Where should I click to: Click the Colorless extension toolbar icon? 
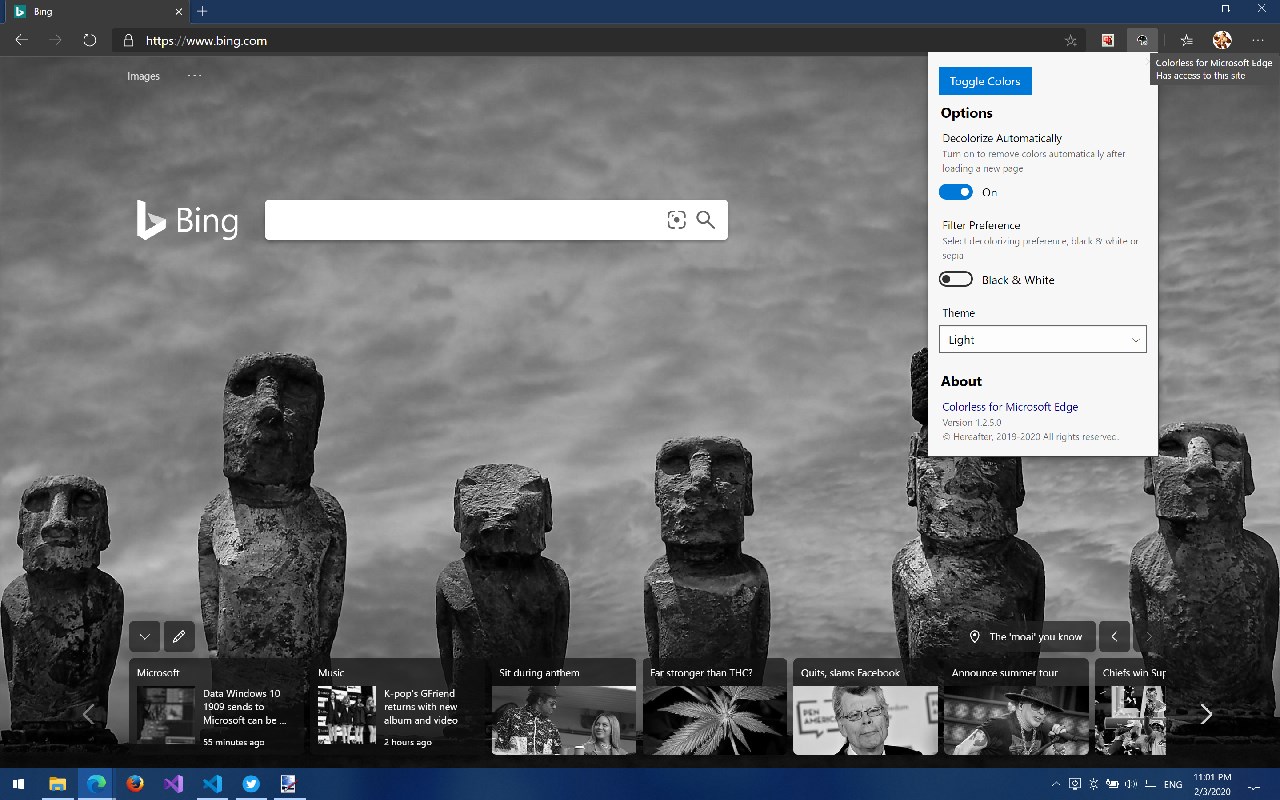click(x=1142, y=41)
